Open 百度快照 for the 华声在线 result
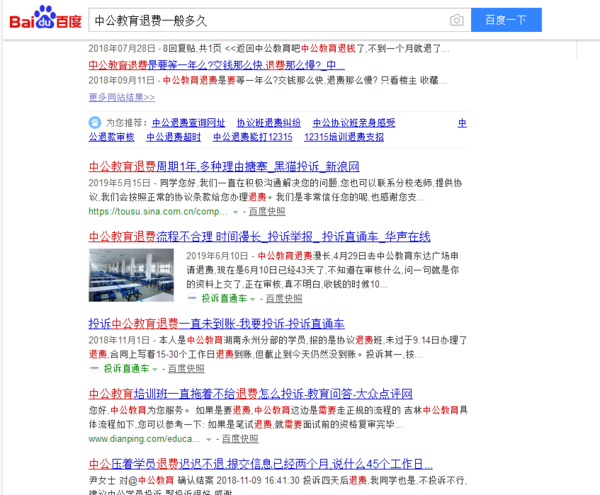The image size is (600, 495). click(284, 298)
